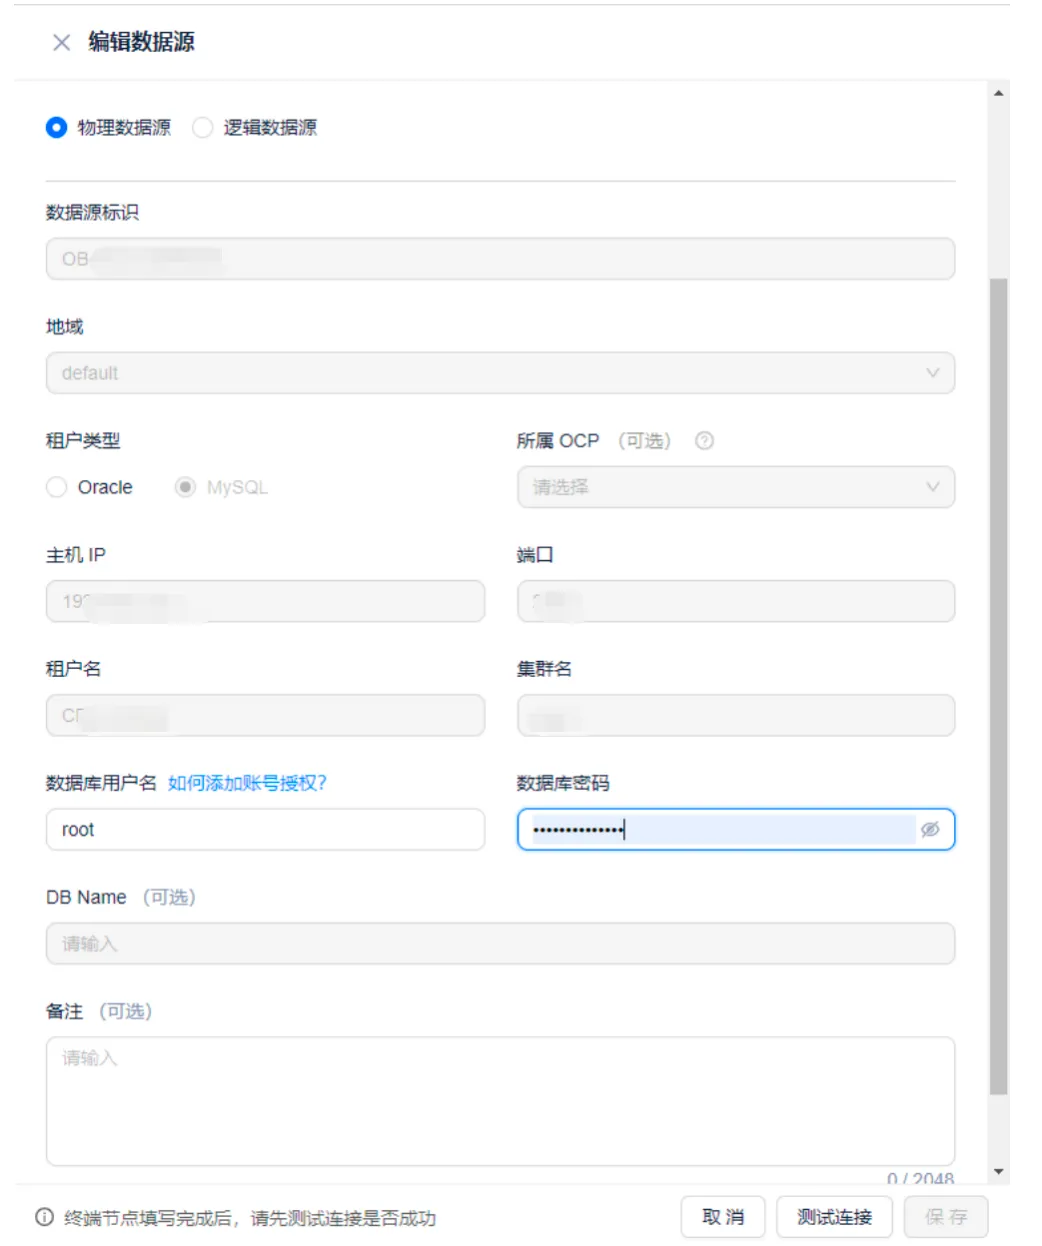The width and height of the screenshot is (1042, 1246).
Task: Click the DB Name input field
Action: [500, 943]
